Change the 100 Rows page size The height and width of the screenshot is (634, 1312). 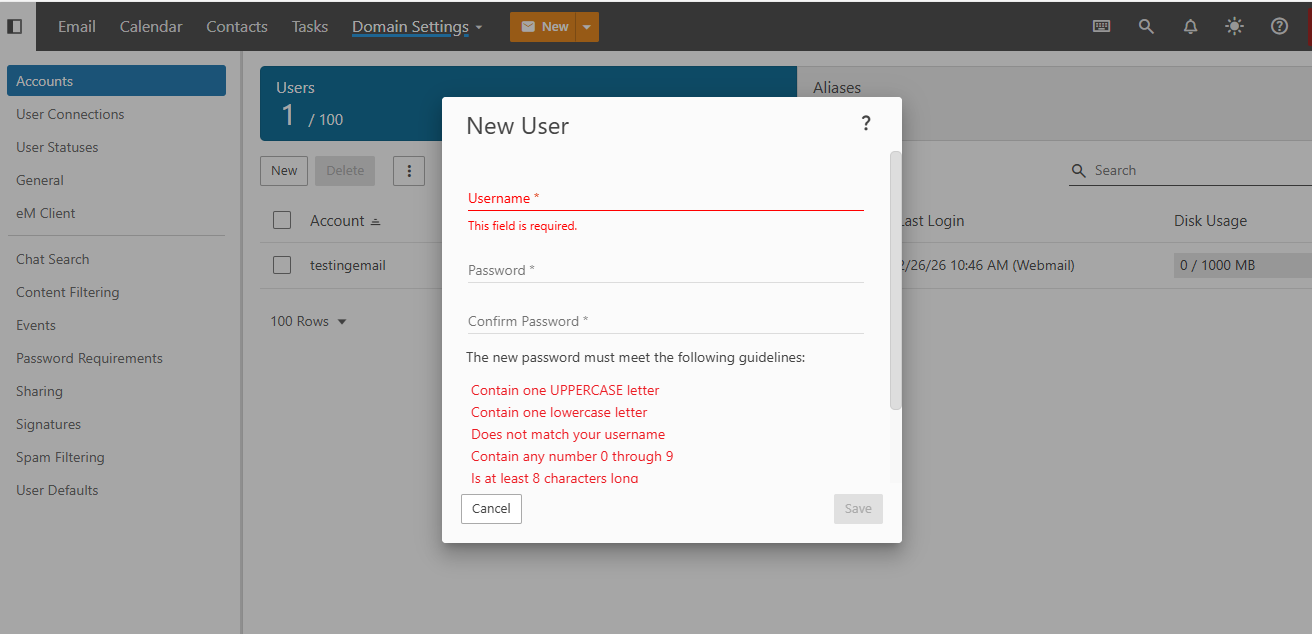[308, 322]
